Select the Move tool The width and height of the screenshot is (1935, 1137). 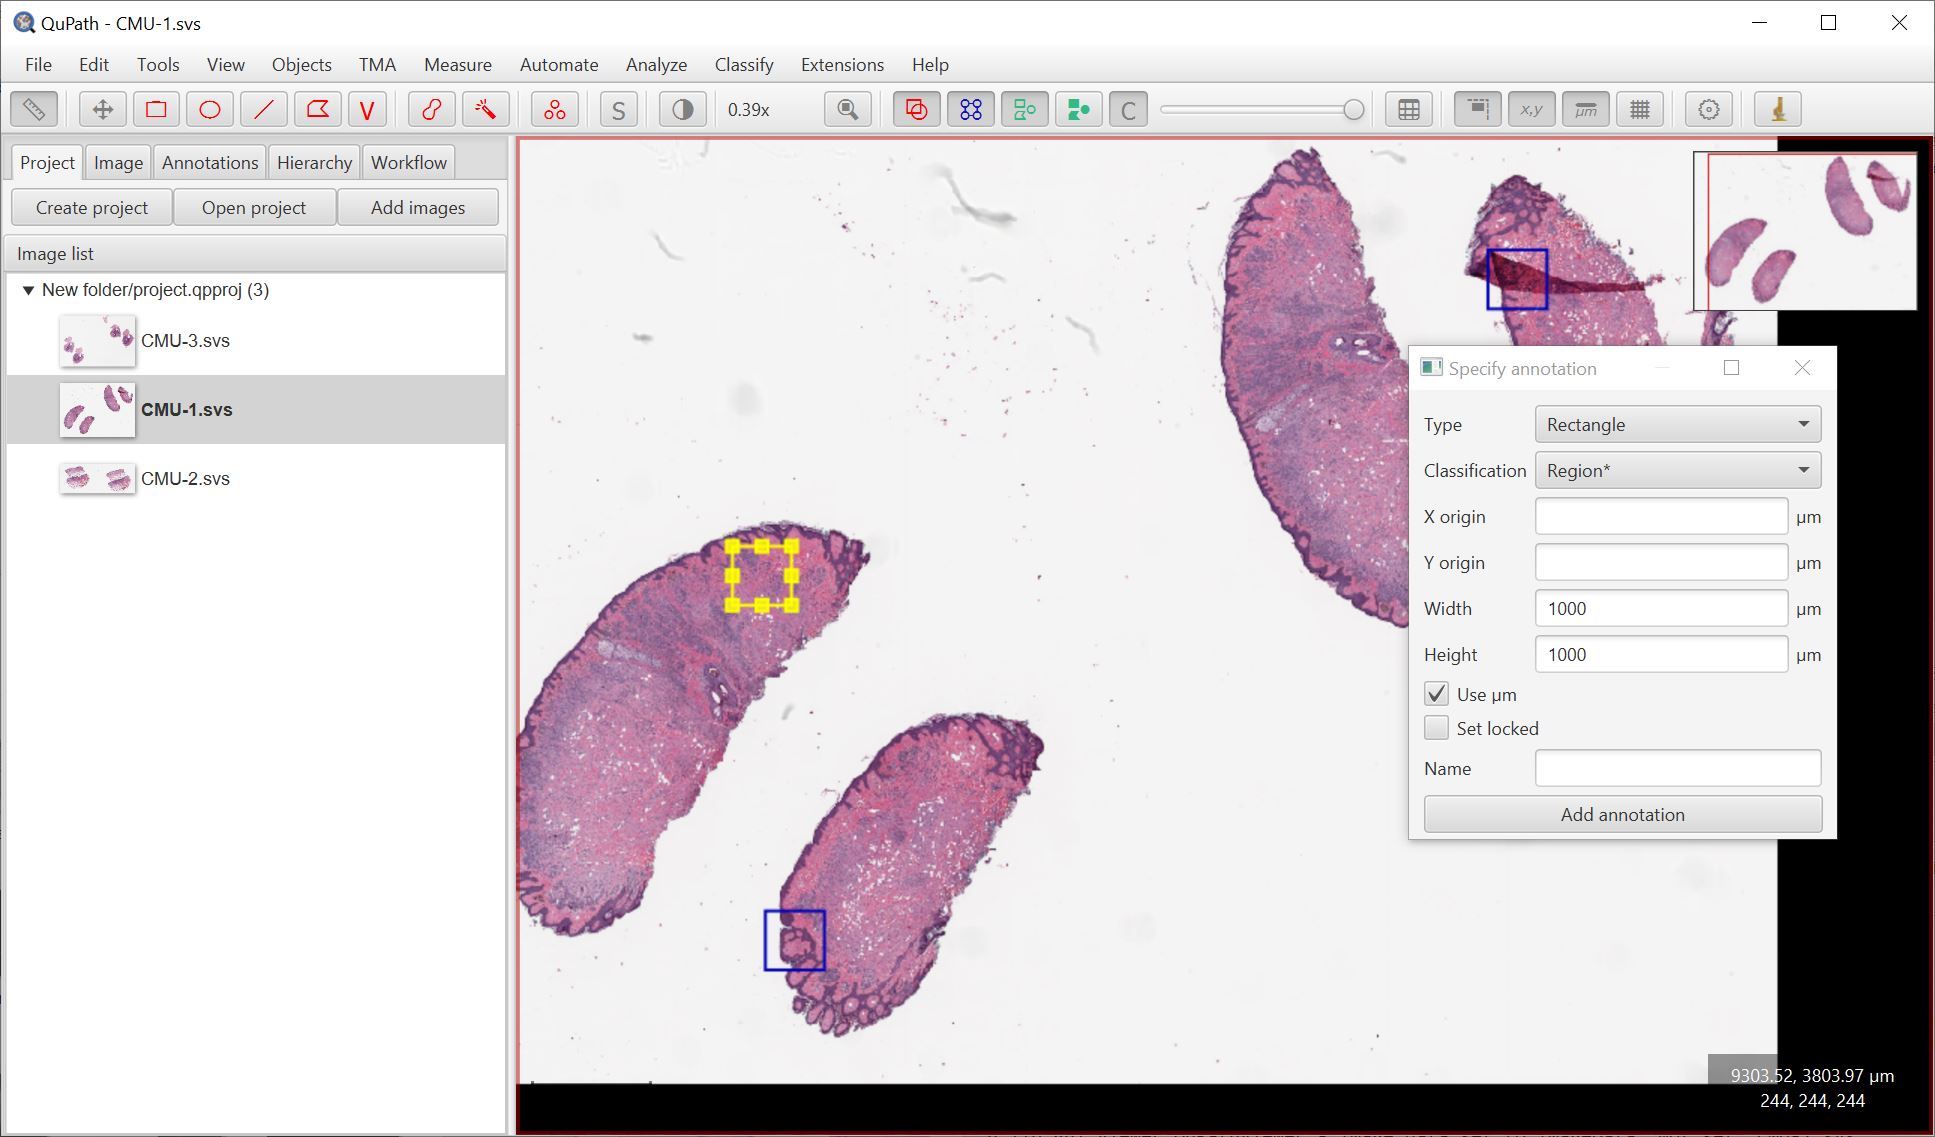[102, 109]
